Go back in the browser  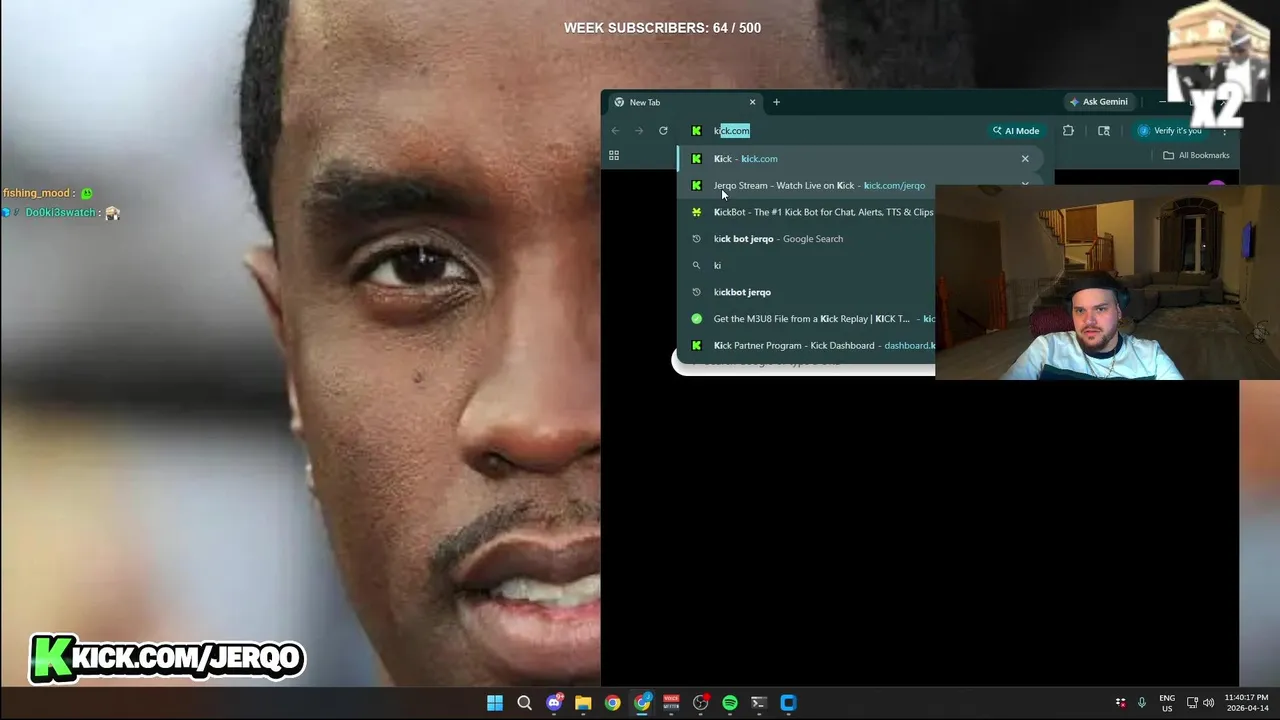click(615, 131)
